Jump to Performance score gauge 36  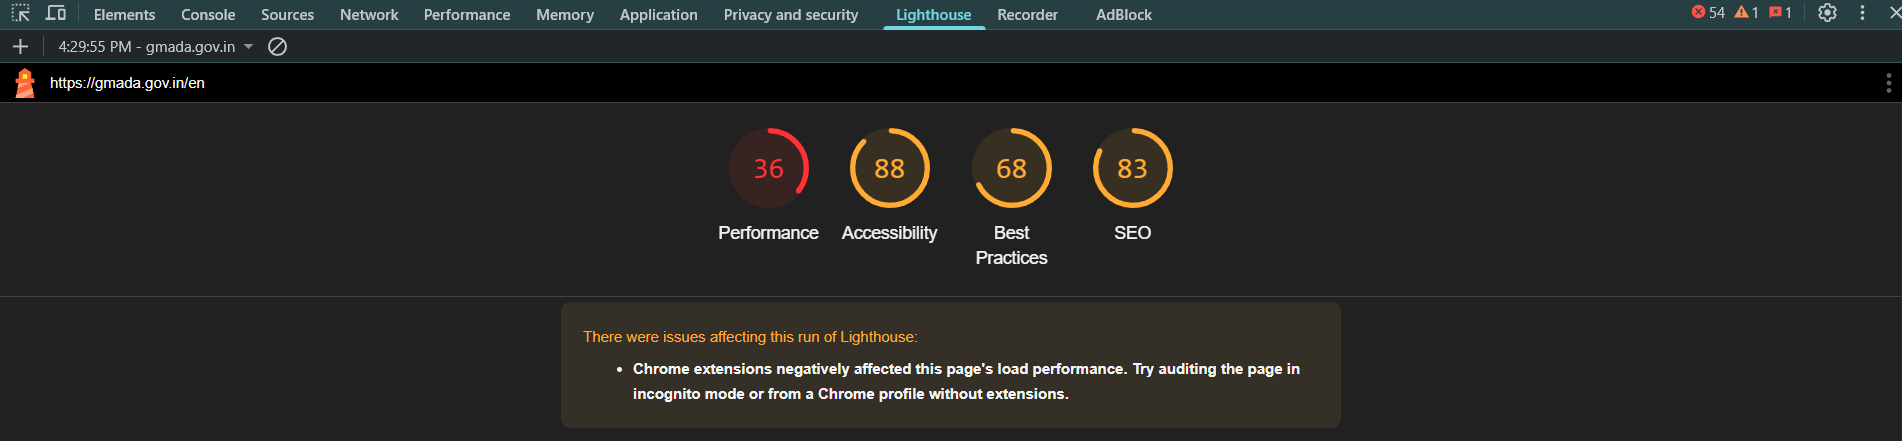click(768, 168)
